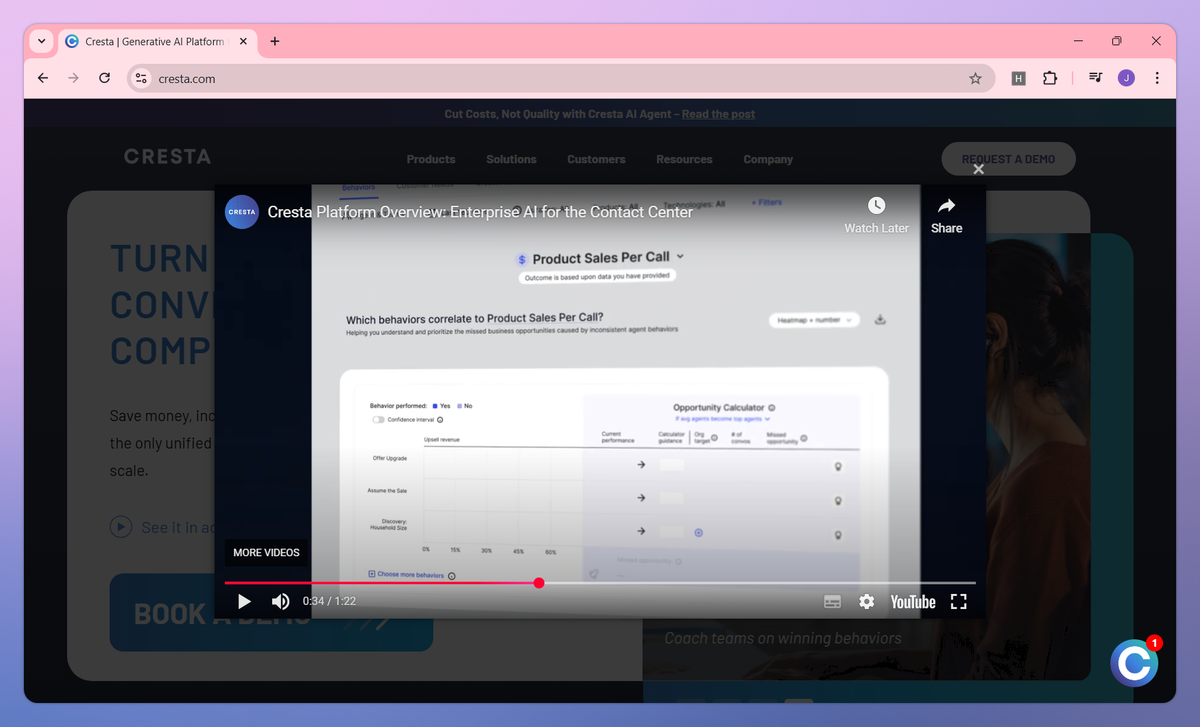Viewport: 1200px width, 727px height.
Task: Toggle the Confidence interval switch
Action: 379,420
